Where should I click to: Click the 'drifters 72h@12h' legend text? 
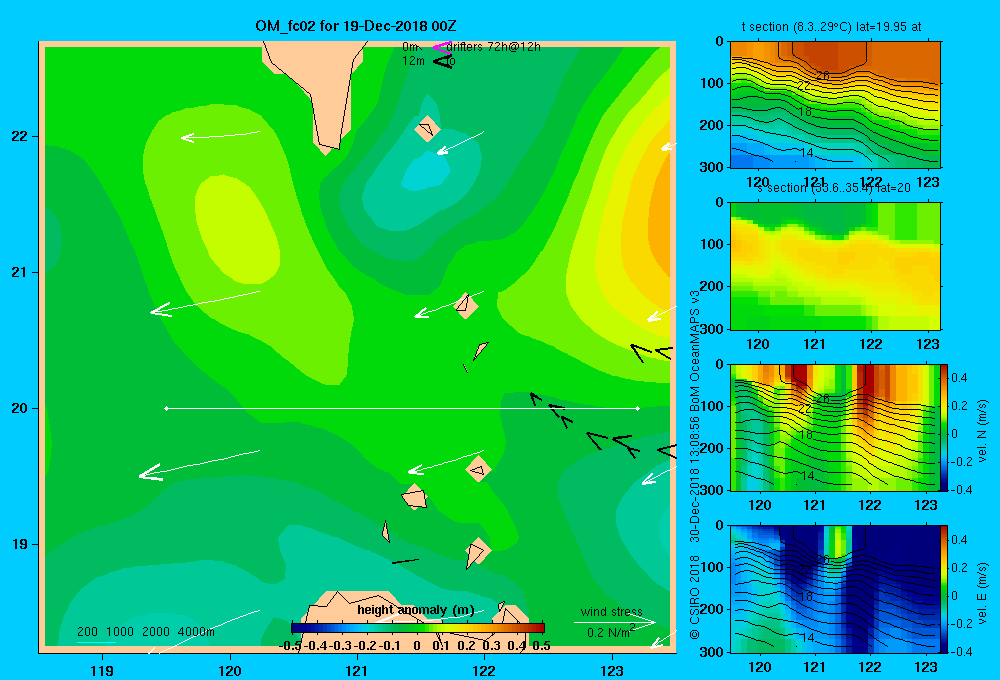pos(494,47)
